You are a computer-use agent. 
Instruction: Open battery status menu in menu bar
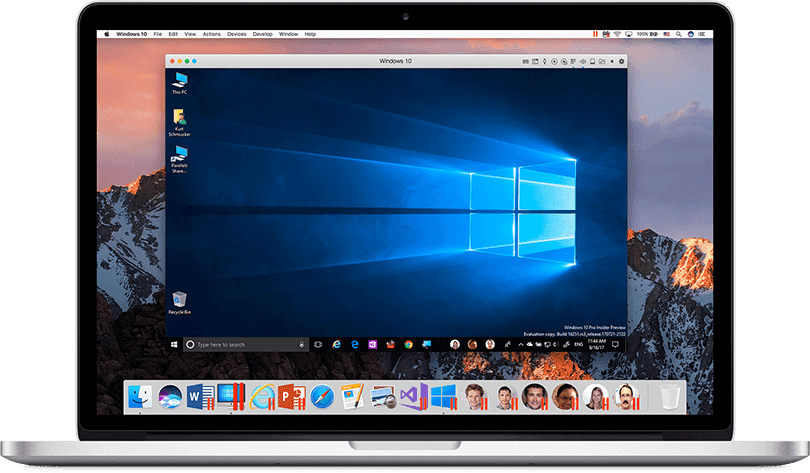(647, 34)
